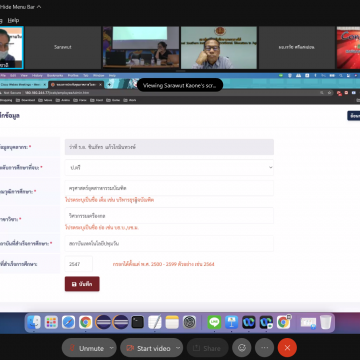Open Finder in the shared dock
This screenshot has height=360, width=360.
tap(34, 322)
